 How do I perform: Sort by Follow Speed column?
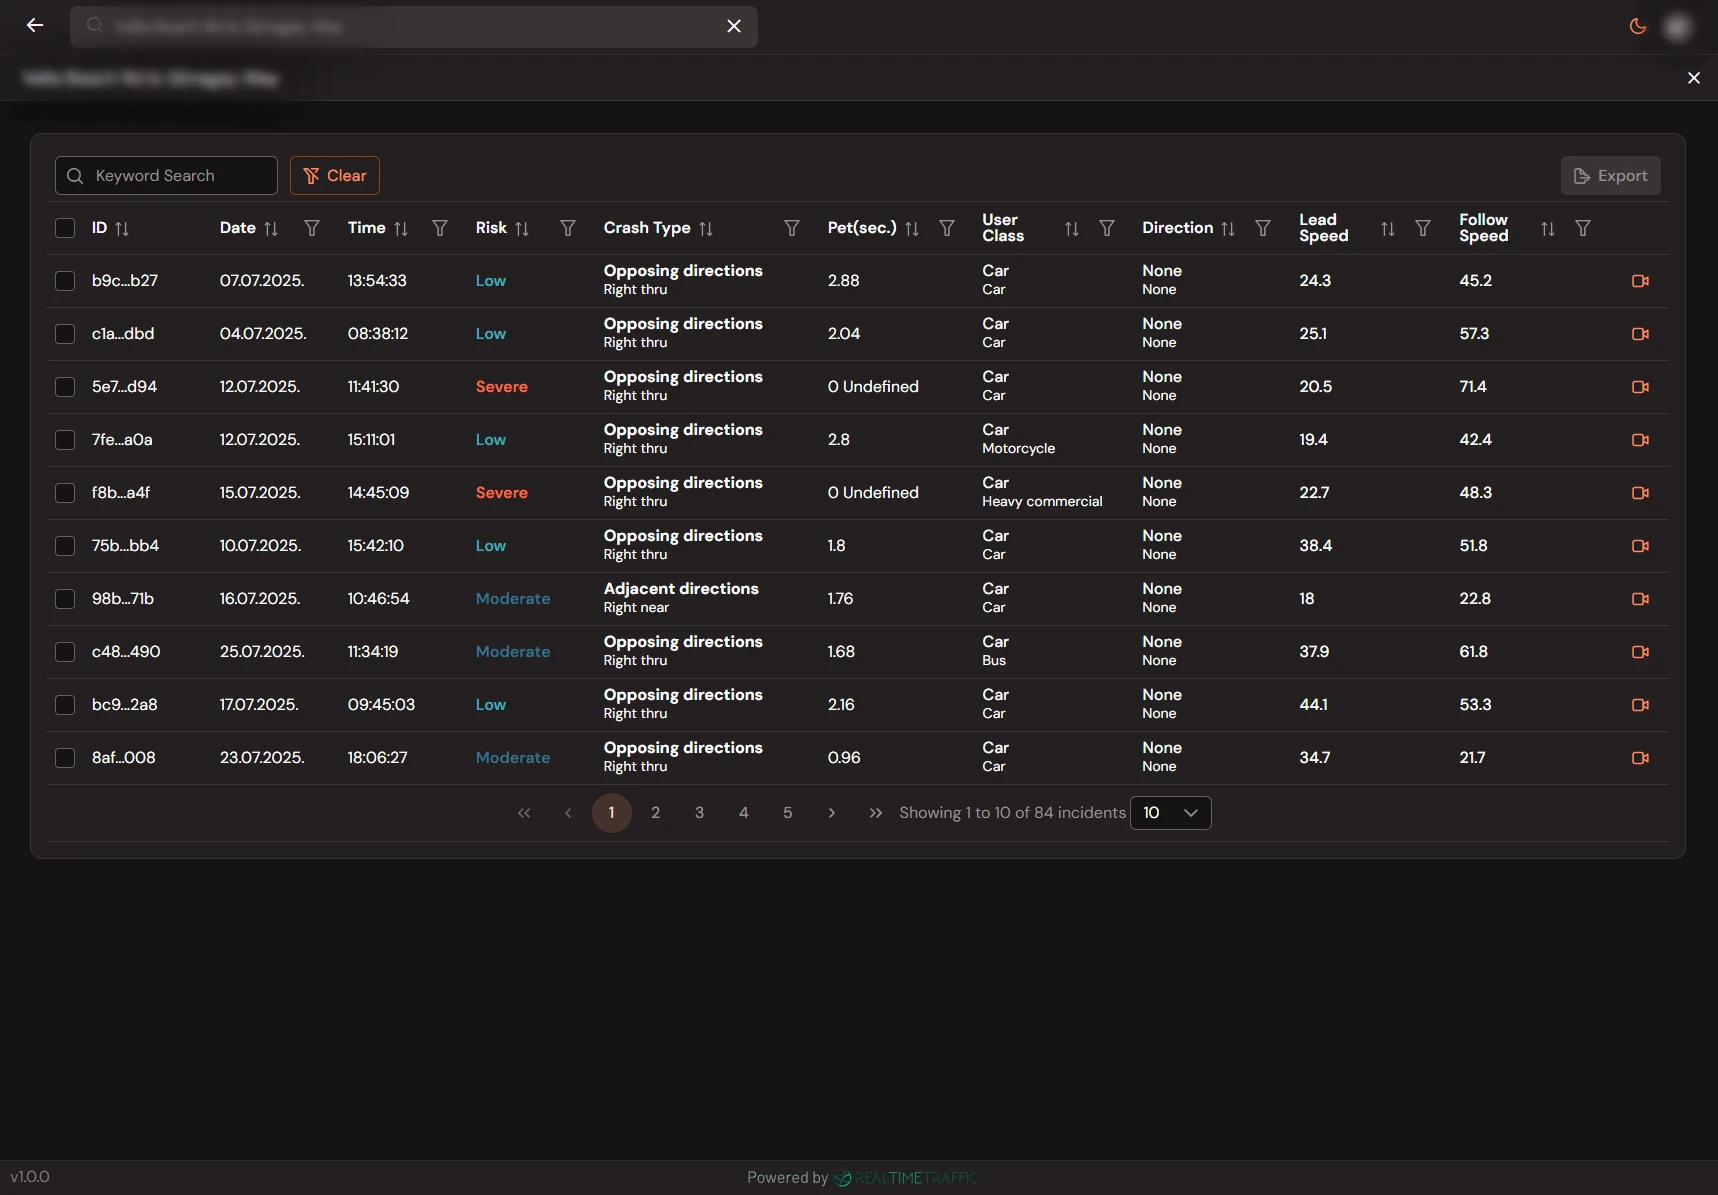[x=1547, y=229]
